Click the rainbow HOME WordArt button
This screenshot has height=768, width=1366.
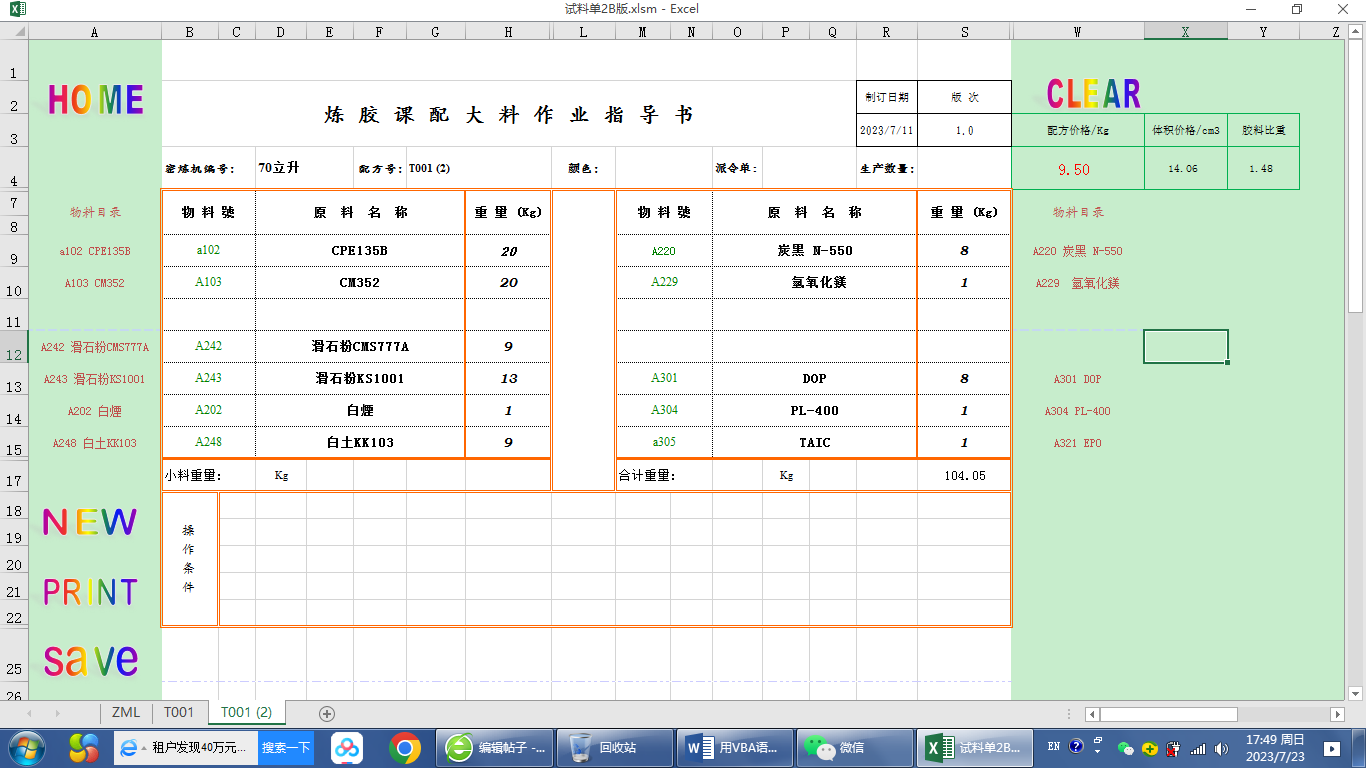coord(95,99)
